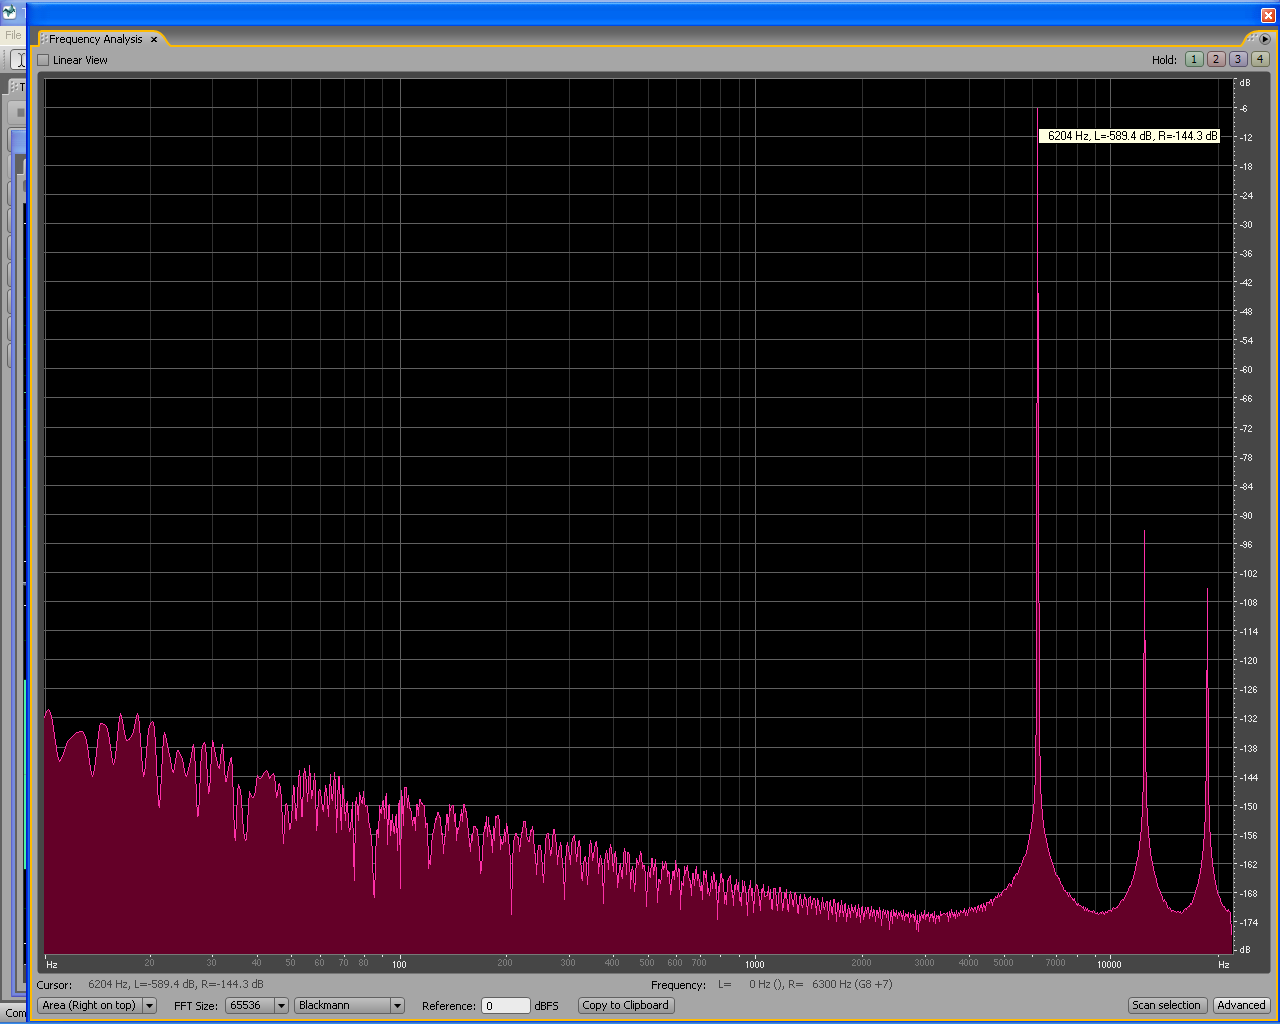Click the 6204 Hz tooltip on graph

pos(1129,136)
